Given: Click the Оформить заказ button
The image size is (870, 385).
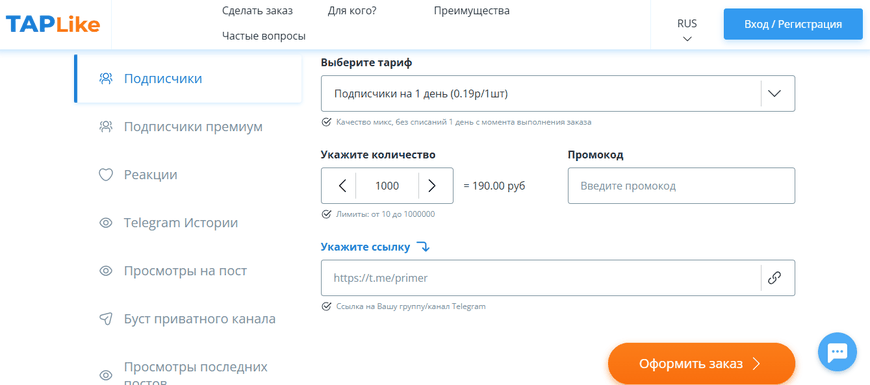Looking at the screenshot, I should point(701,364).
